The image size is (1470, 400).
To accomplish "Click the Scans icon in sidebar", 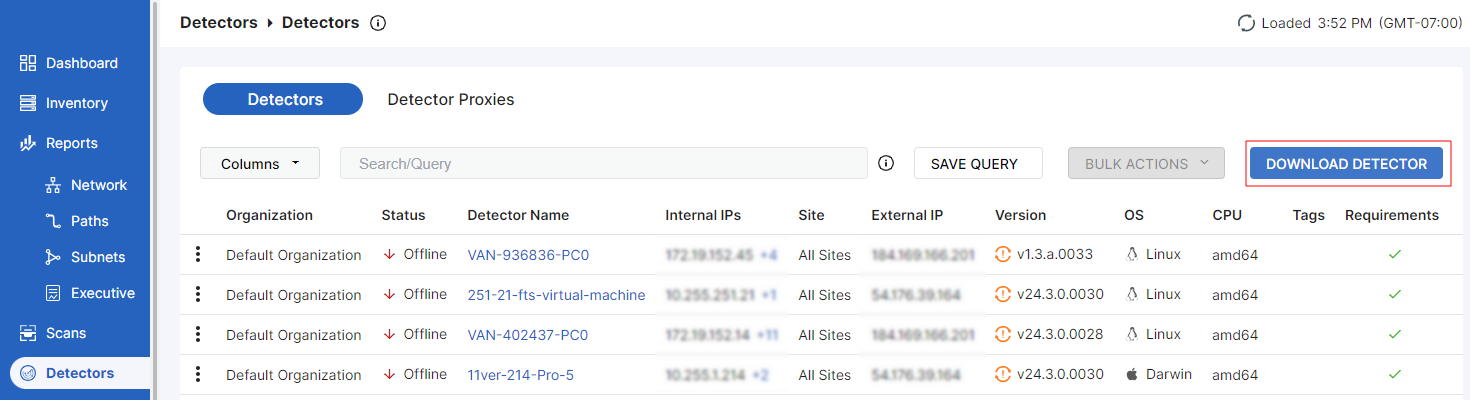I will click(x=28, y=333).
